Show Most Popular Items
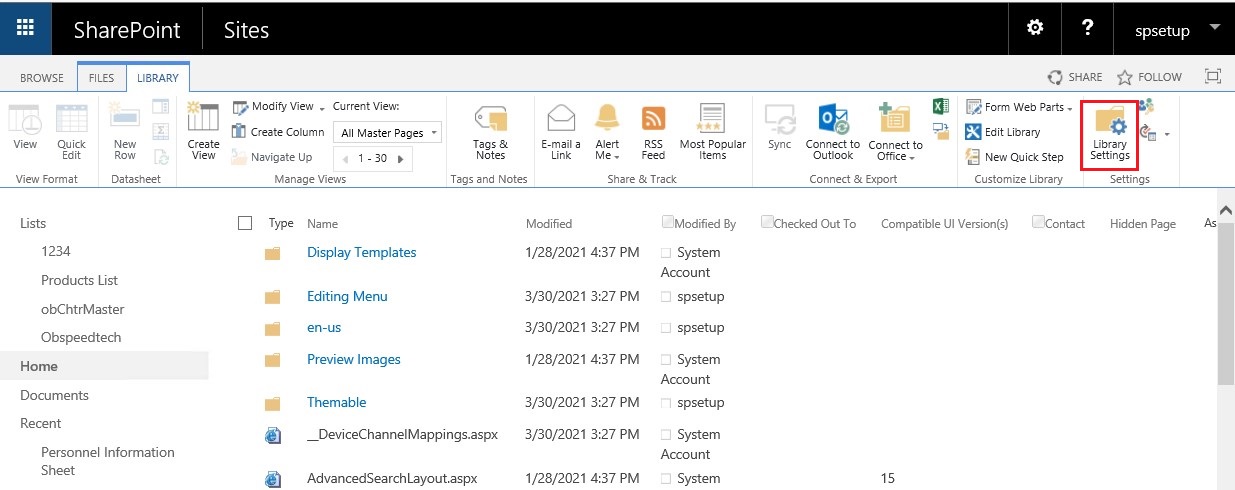Screen dimensions: 1235x490 tap(713, 131)
